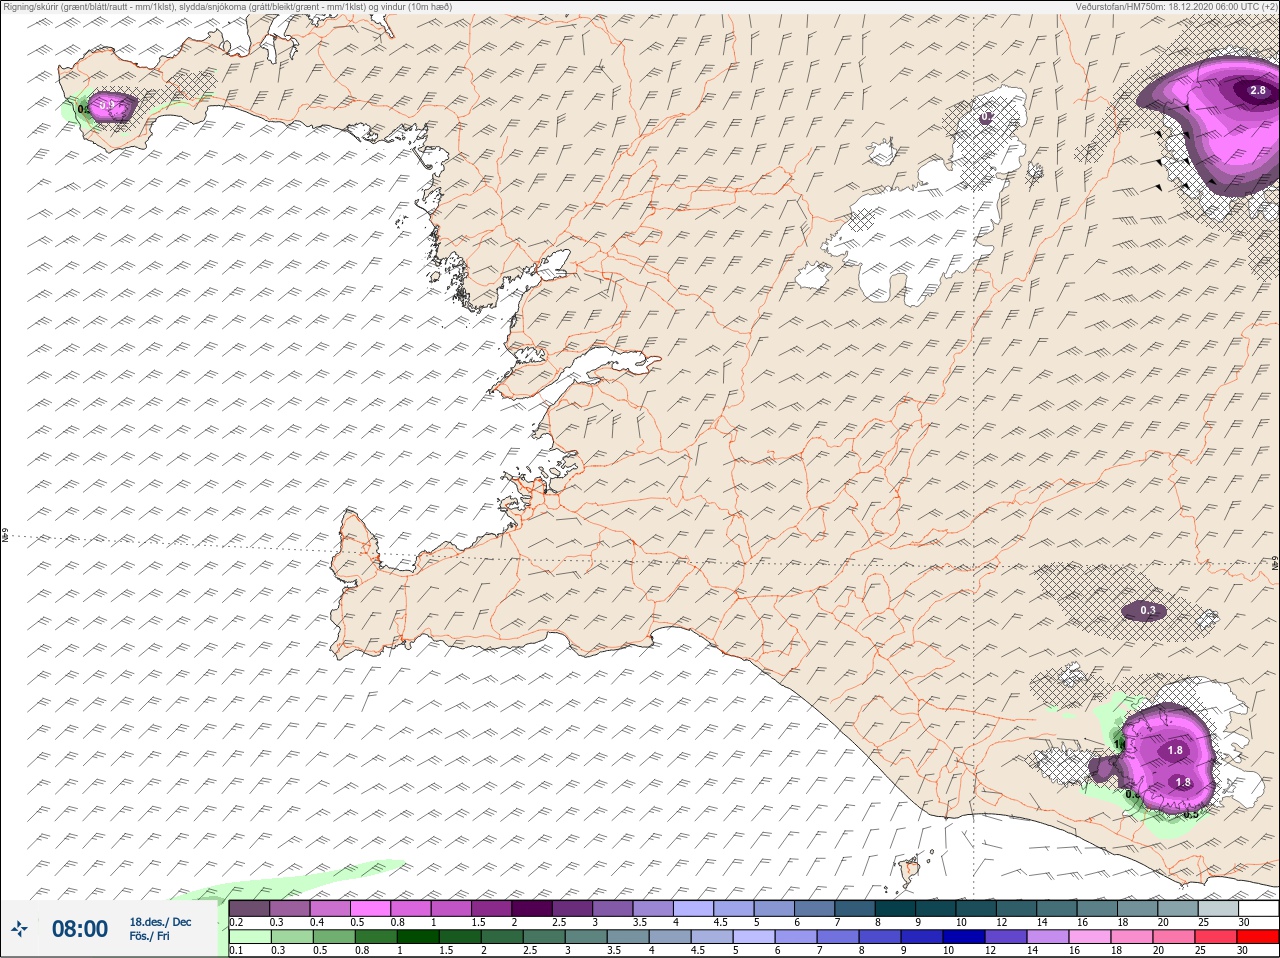The image size is (1280, 958).
Task: Click the palest green first swatch in rain legend
Action: [x=249, y=937]
